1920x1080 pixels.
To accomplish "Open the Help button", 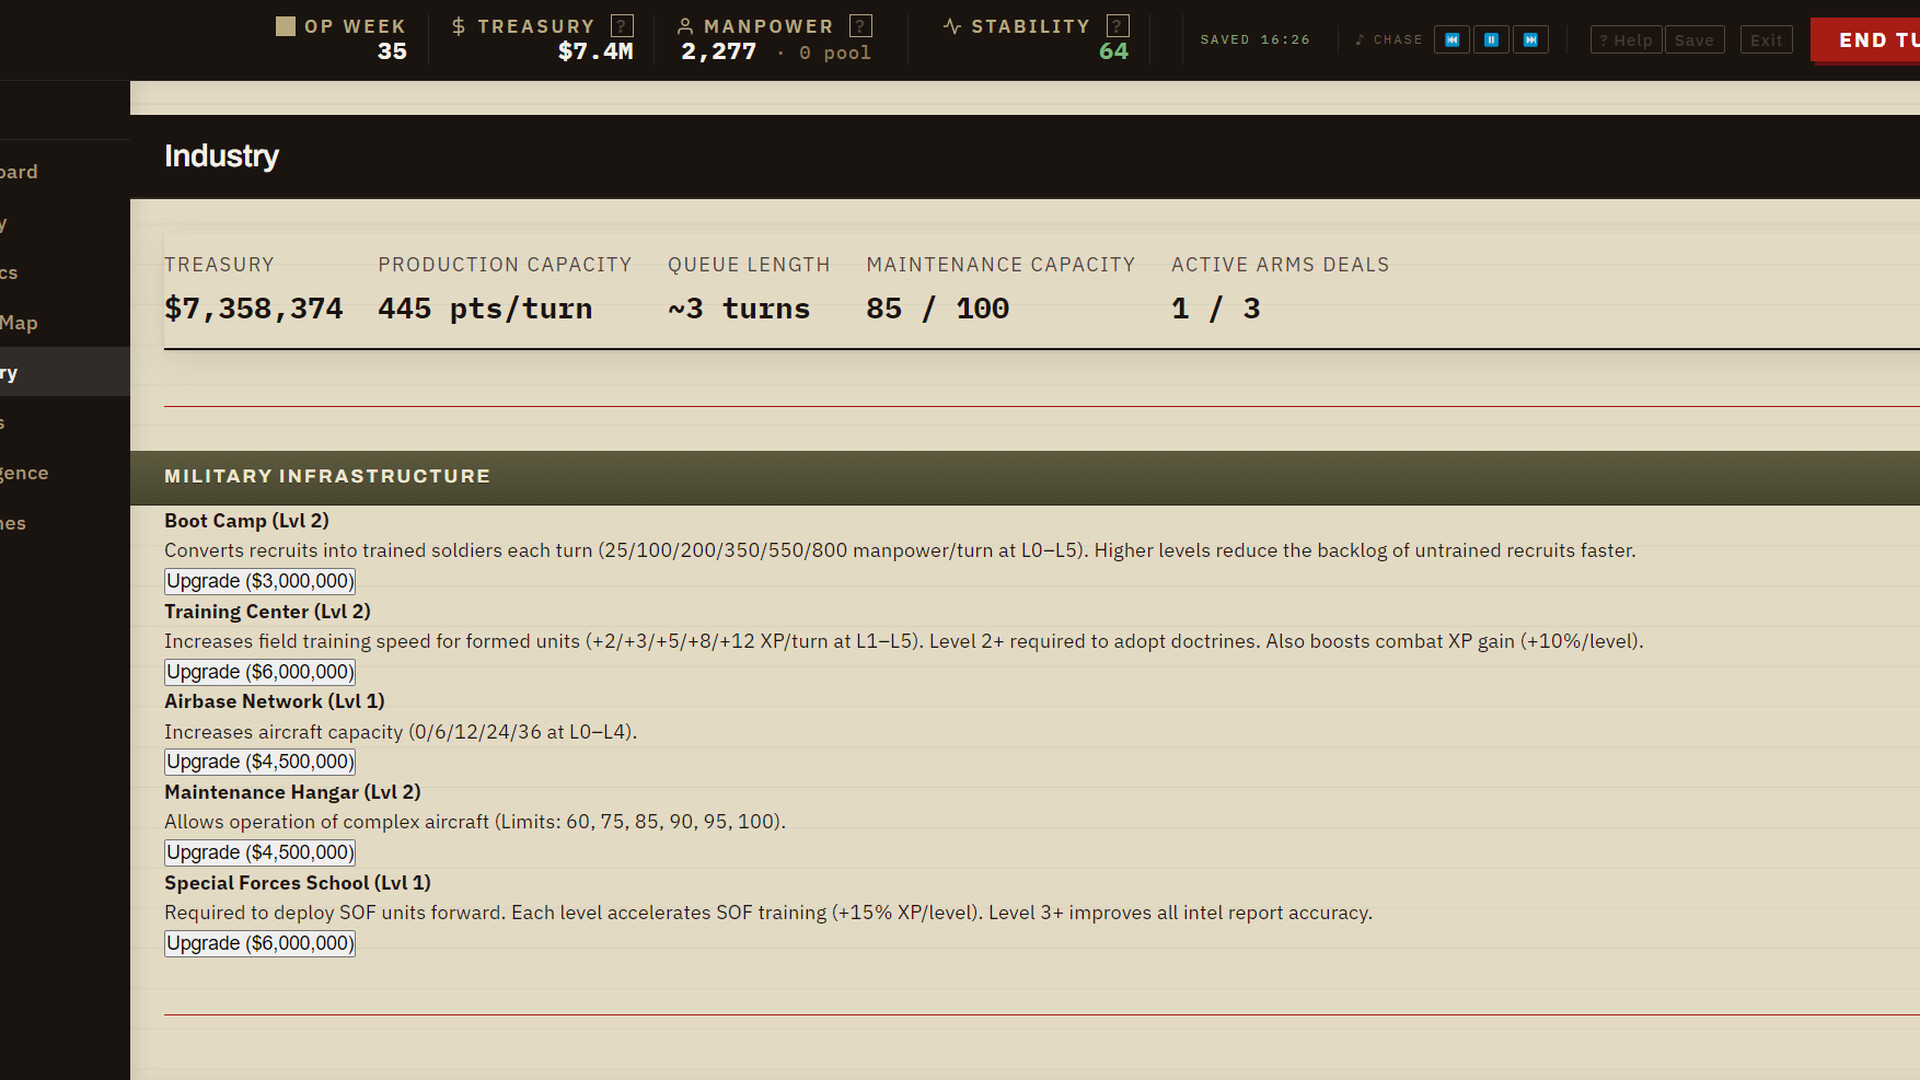I will [1626, 40].
